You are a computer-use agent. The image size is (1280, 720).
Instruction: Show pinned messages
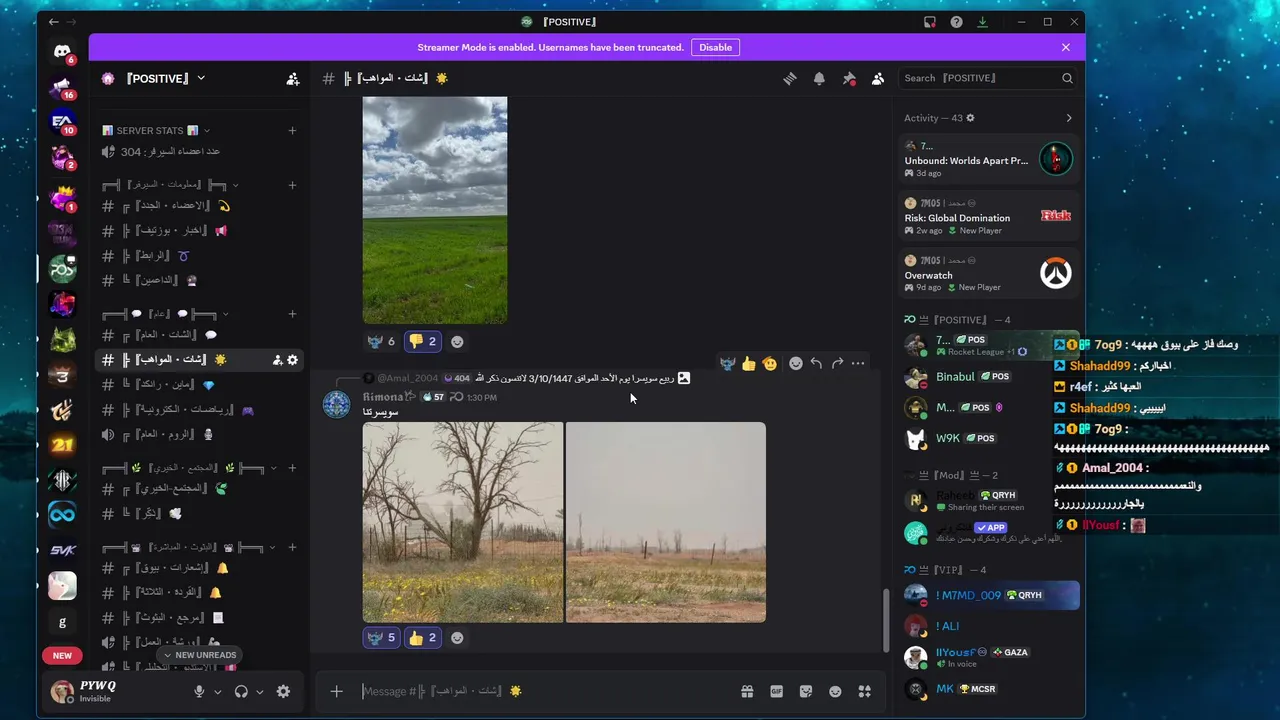(848, 78)
